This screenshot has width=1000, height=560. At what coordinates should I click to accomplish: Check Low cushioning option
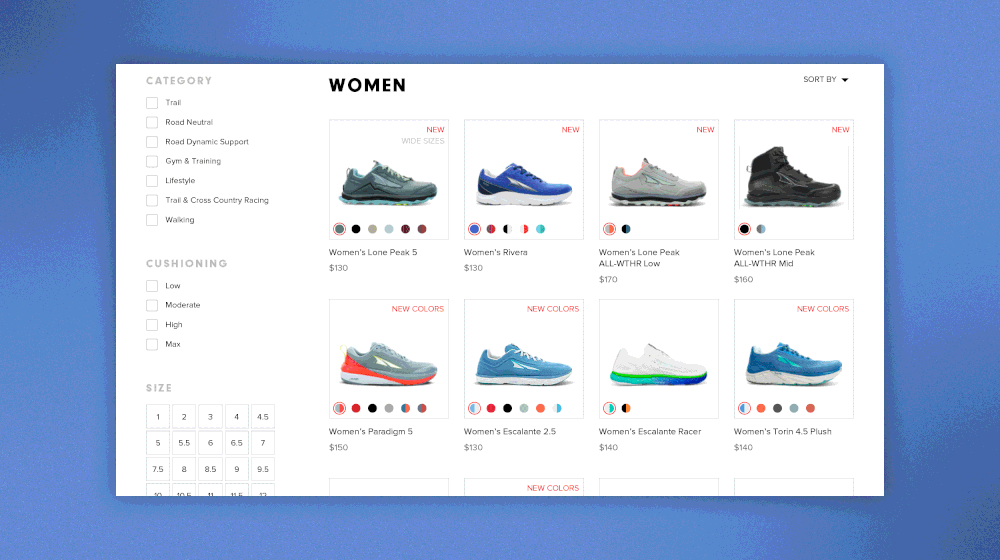[x=152, y=286]
